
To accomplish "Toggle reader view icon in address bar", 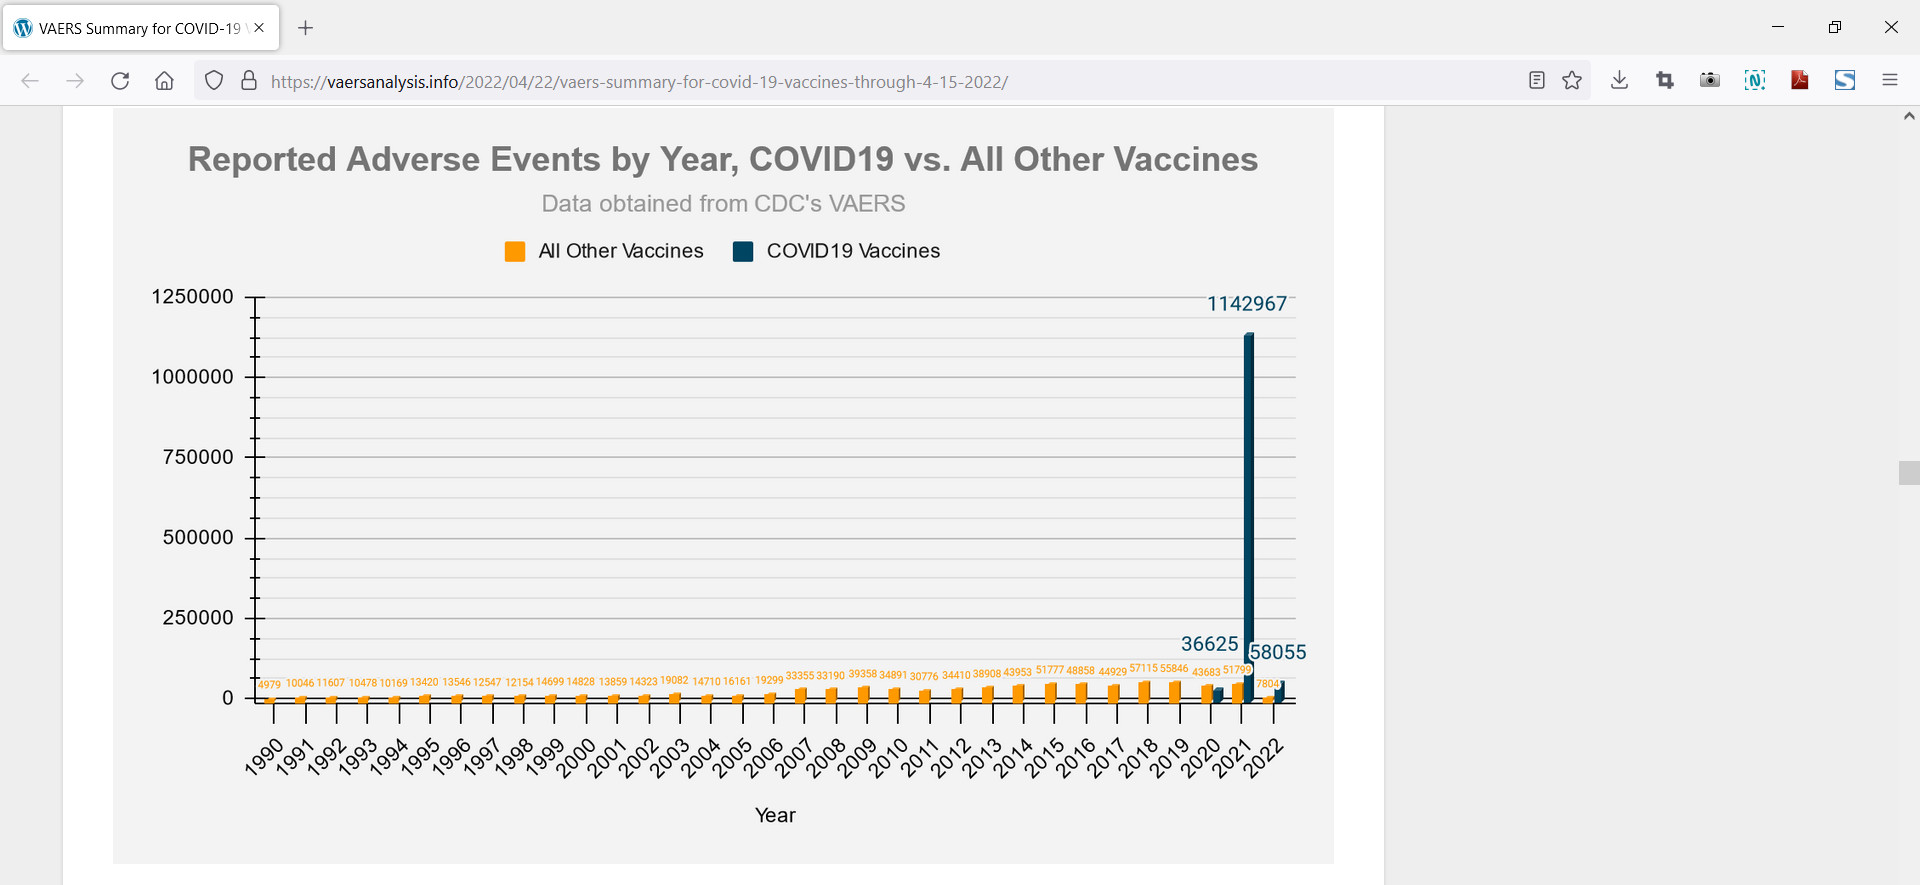I will (x=1537, y=81).
